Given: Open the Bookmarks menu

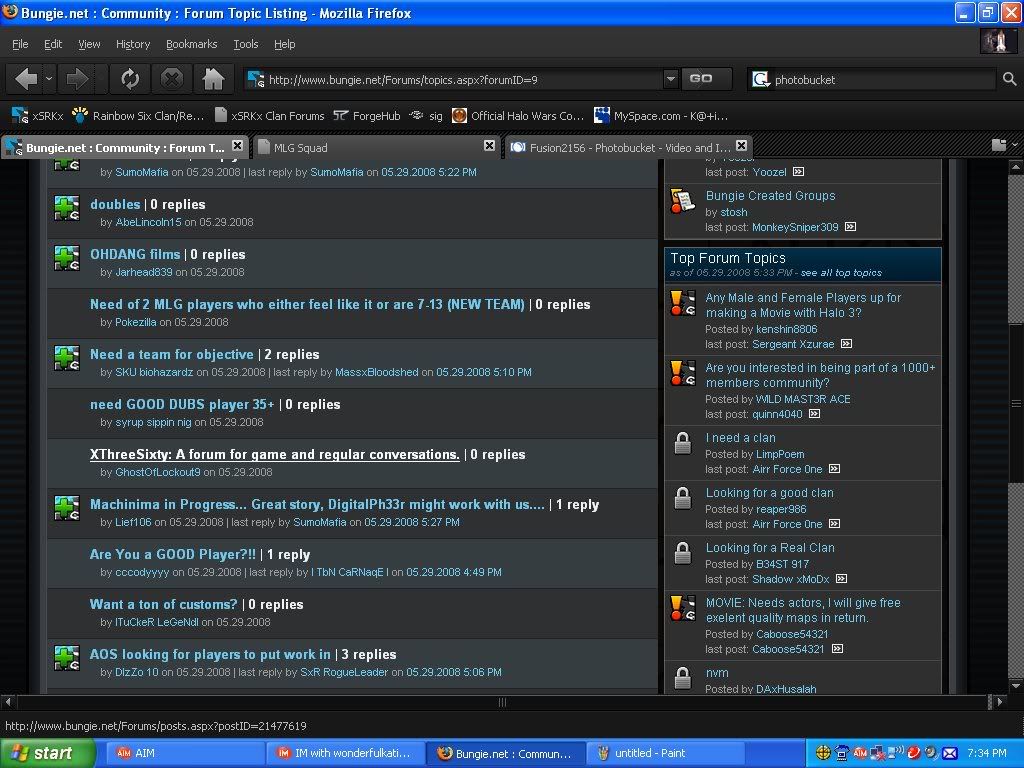Looking at the screenshot, I should [191, 44].
